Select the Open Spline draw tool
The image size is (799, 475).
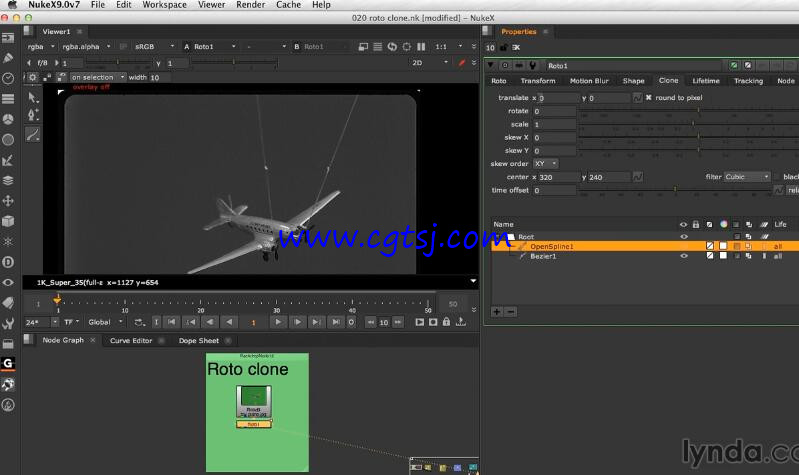click(33, 135)
